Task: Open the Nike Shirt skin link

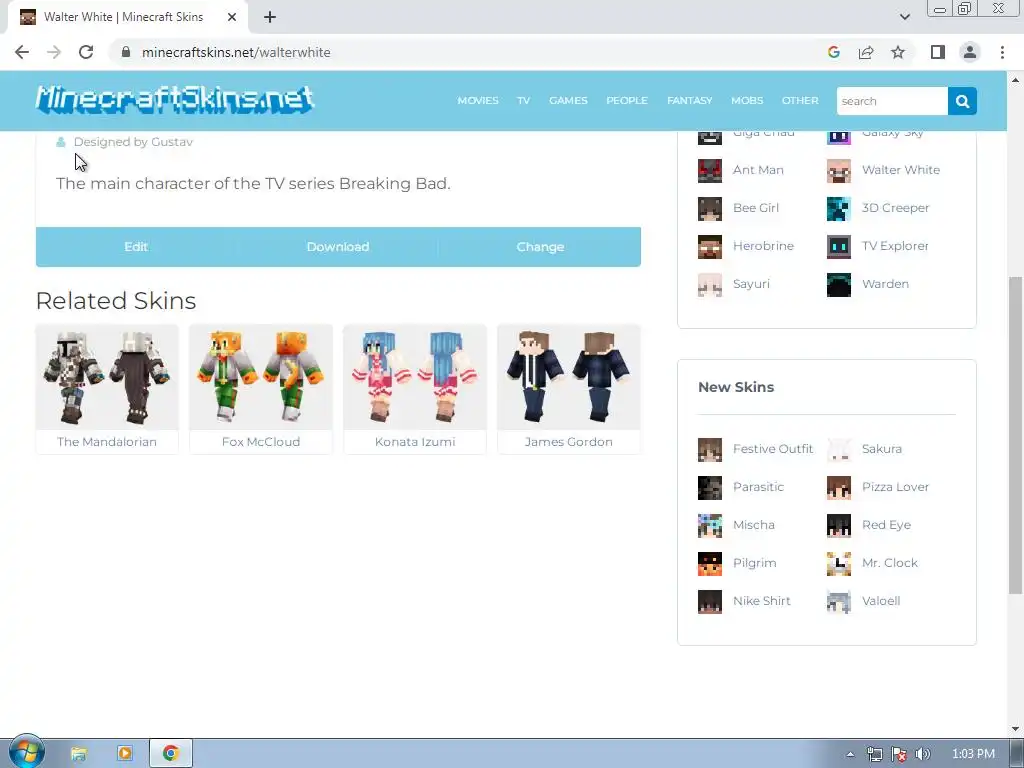Action: coord(761,601)
